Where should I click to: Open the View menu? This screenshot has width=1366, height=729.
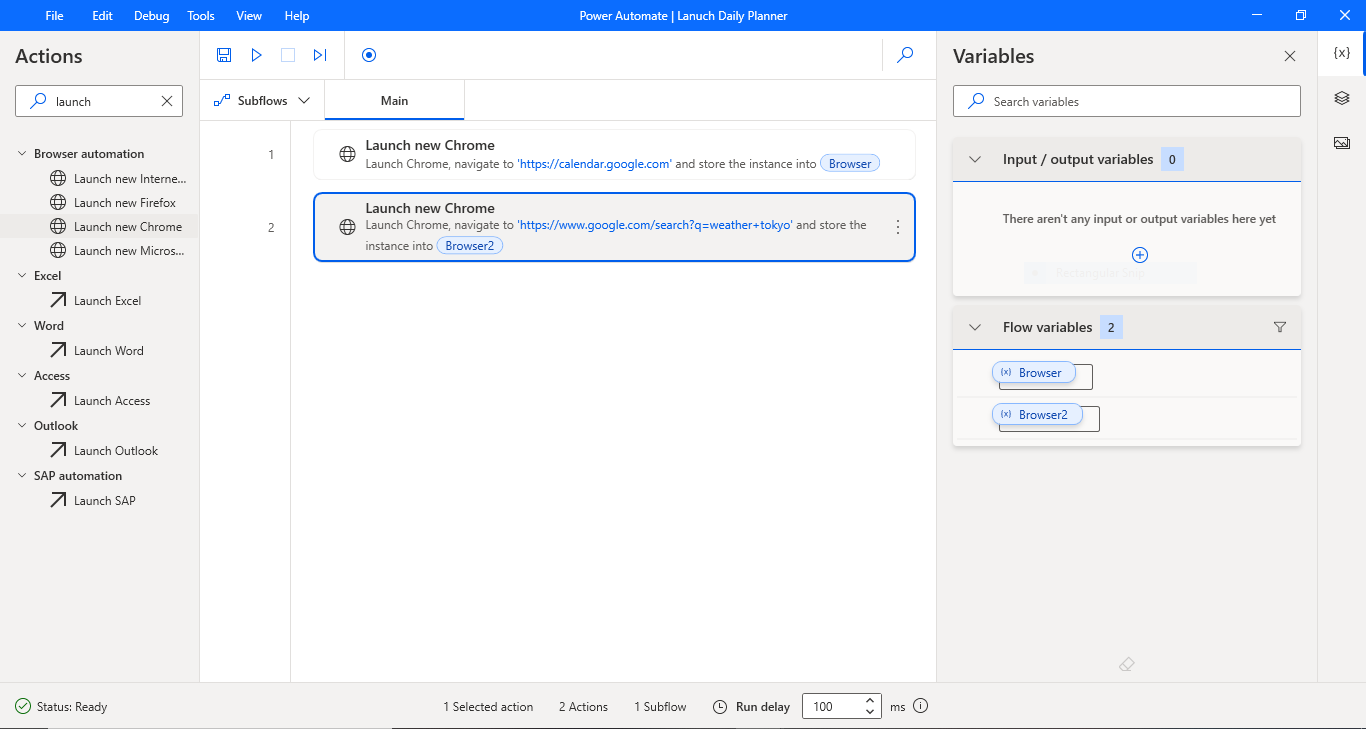click(x=249, y=15)
